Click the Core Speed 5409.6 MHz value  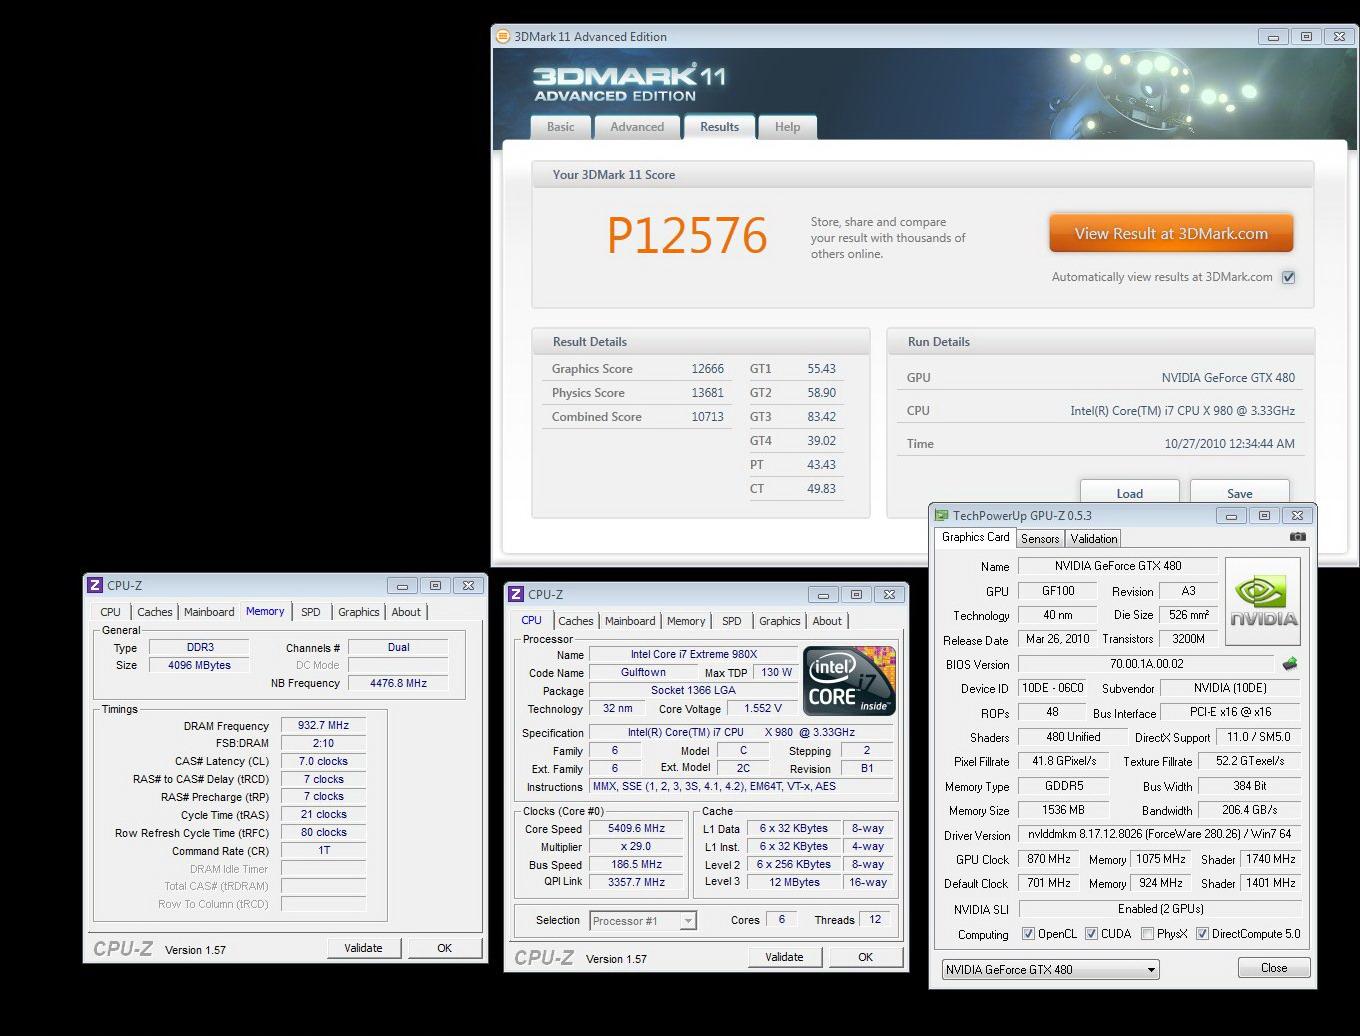pyautogui.click(x=636, y=828)
